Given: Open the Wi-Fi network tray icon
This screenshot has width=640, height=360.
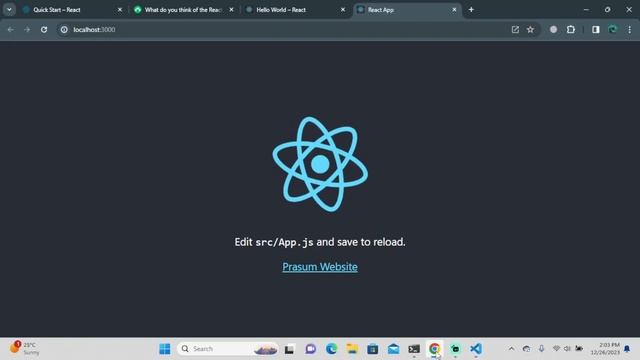Looking at the screenshot, I should [556, 349].
